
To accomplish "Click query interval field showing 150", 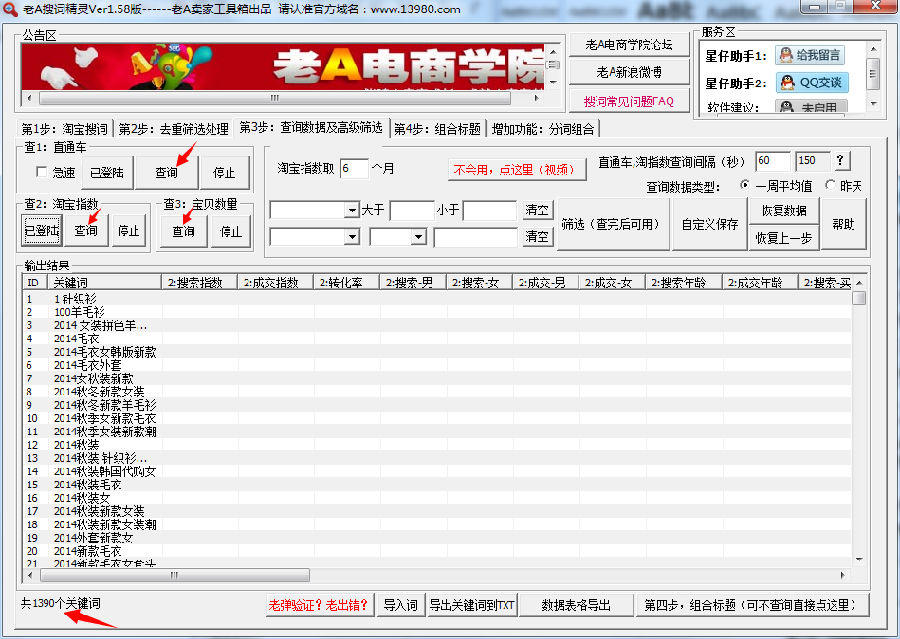I will tap(812, 161).
